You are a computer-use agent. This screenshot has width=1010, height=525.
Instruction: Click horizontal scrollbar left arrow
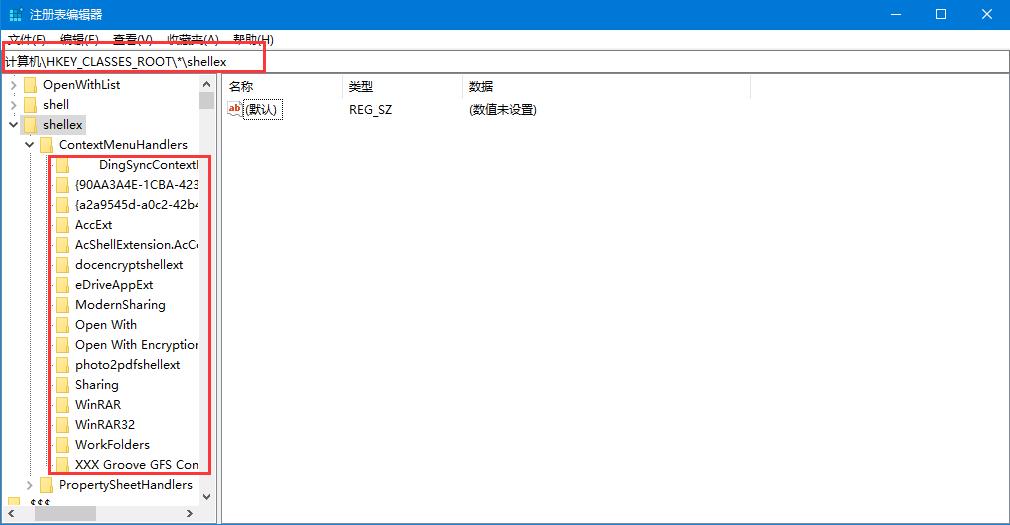pyautogui.click(x=11, y=513)
